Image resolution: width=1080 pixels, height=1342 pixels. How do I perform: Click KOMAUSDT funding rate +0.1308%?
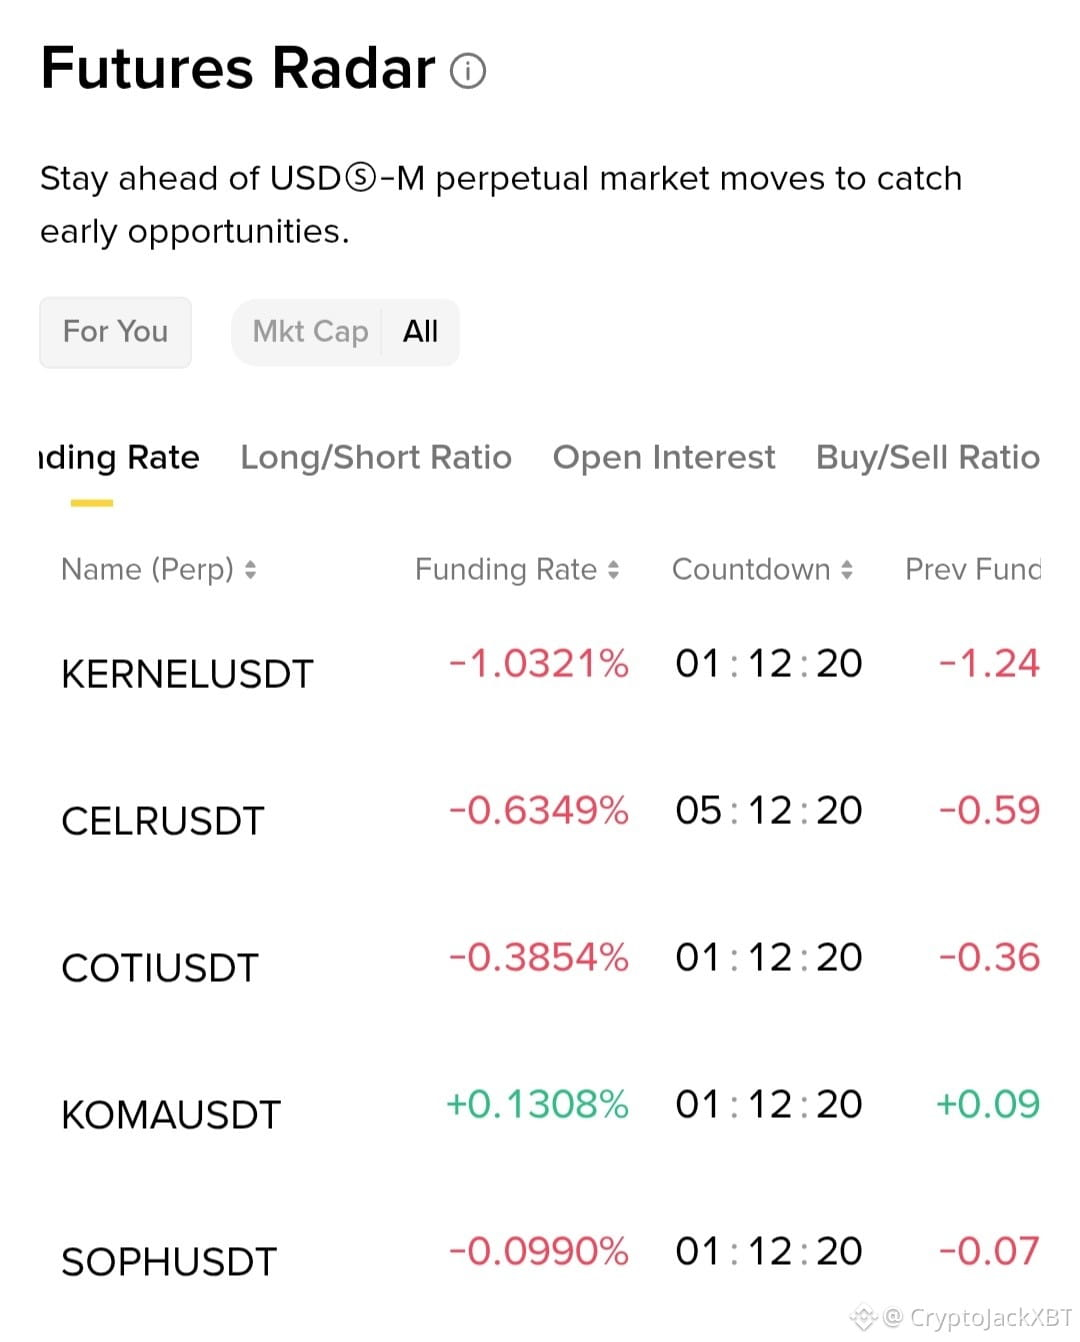point(537,1104)
